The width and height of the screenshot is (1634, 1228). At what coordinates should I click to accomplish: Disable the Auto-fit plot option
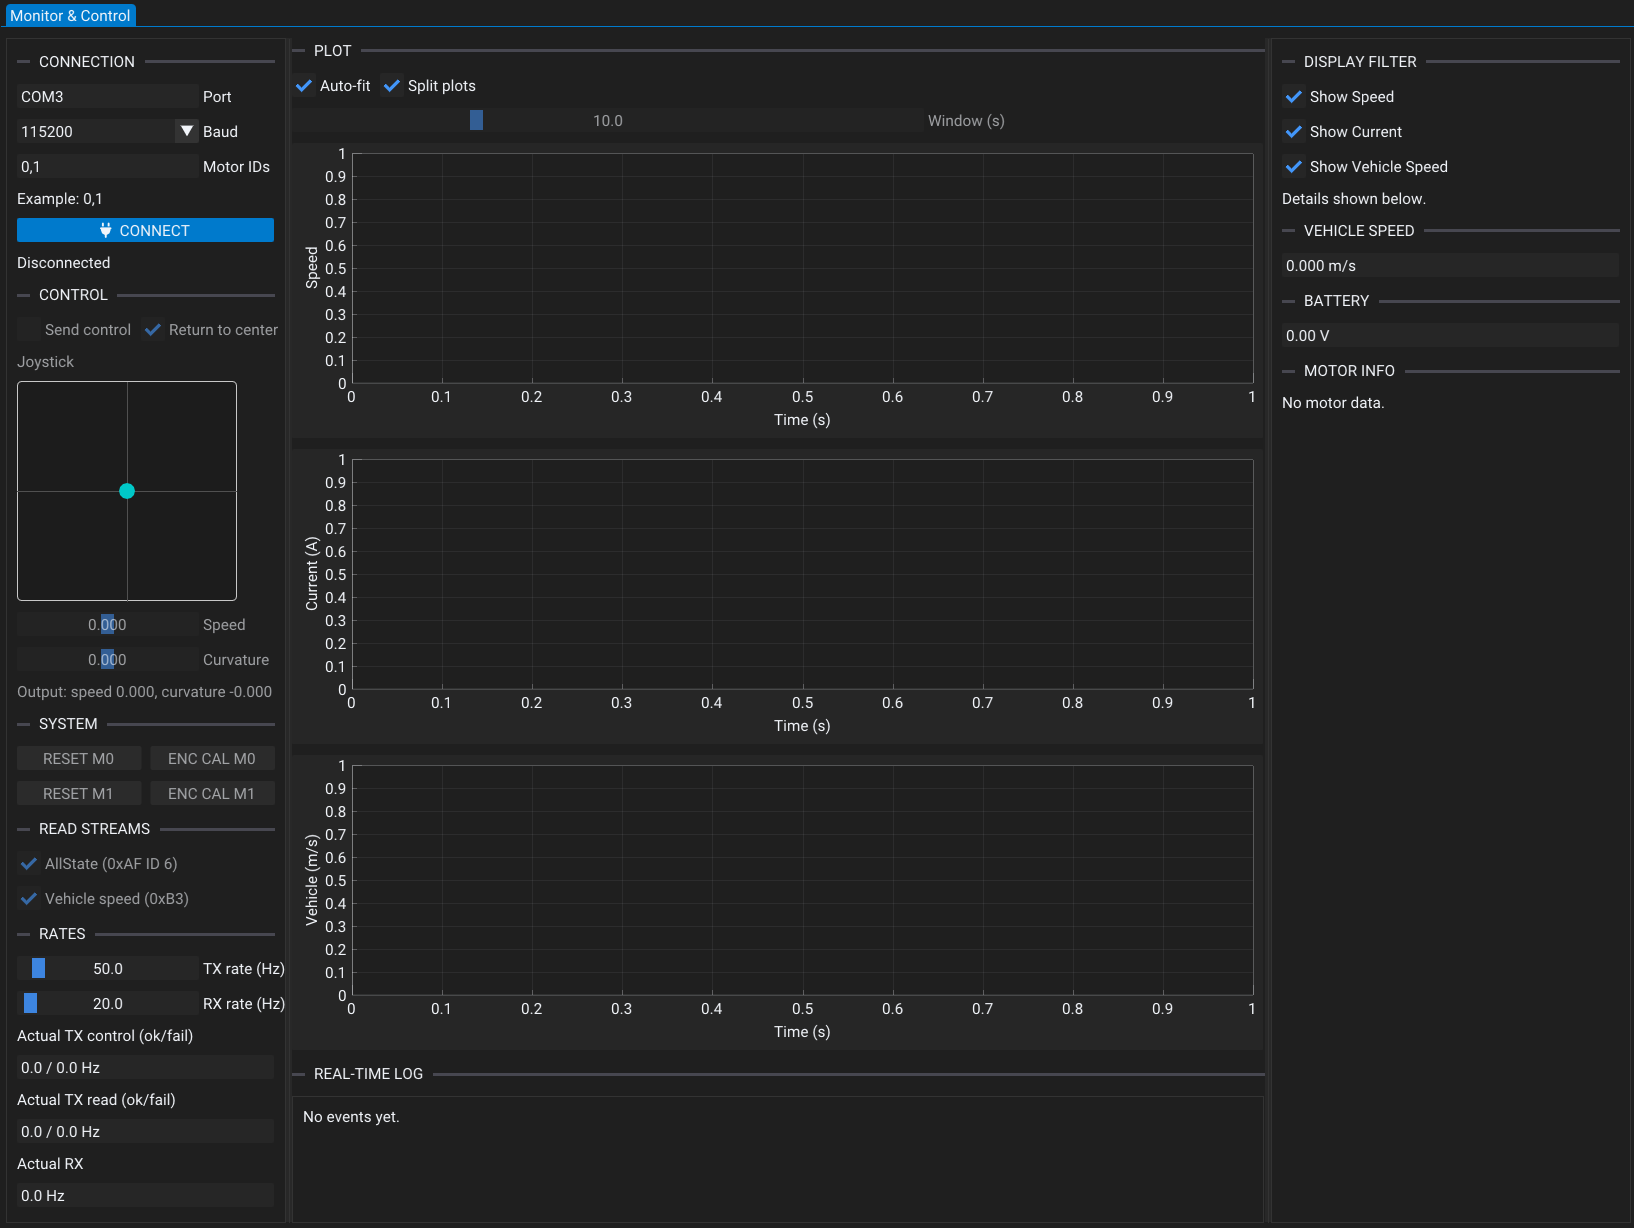pyautogui.click(x=304, y=86)
